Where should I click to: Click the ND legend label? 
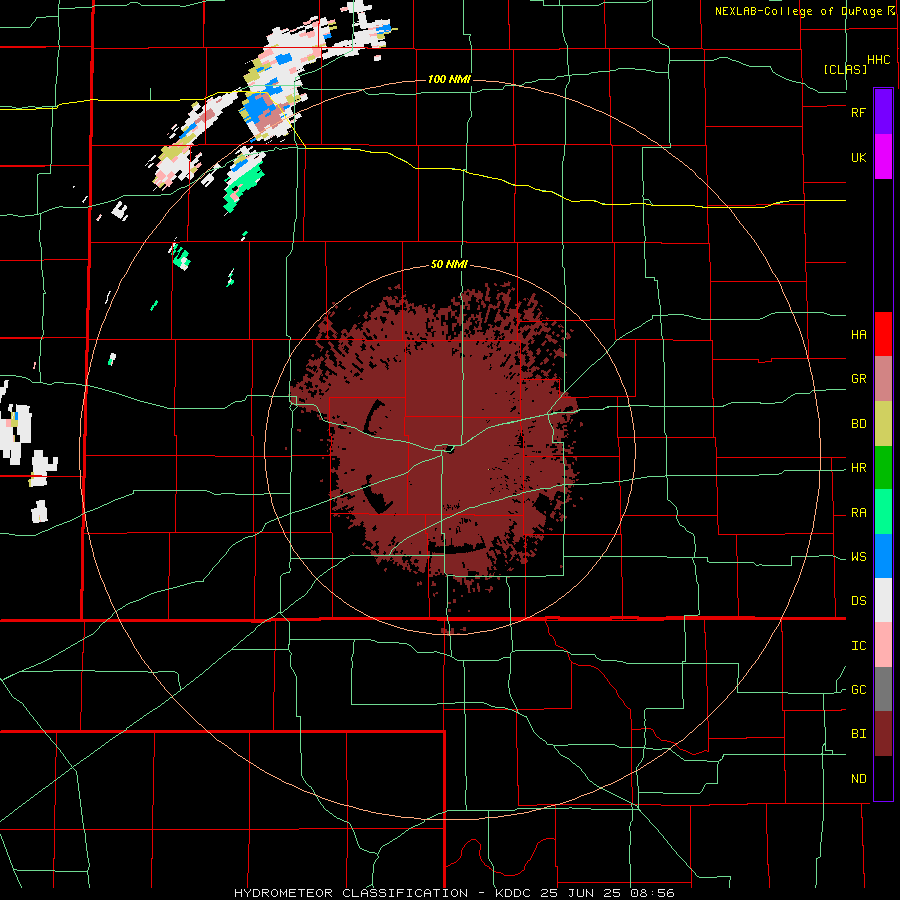tap(858, 779)
